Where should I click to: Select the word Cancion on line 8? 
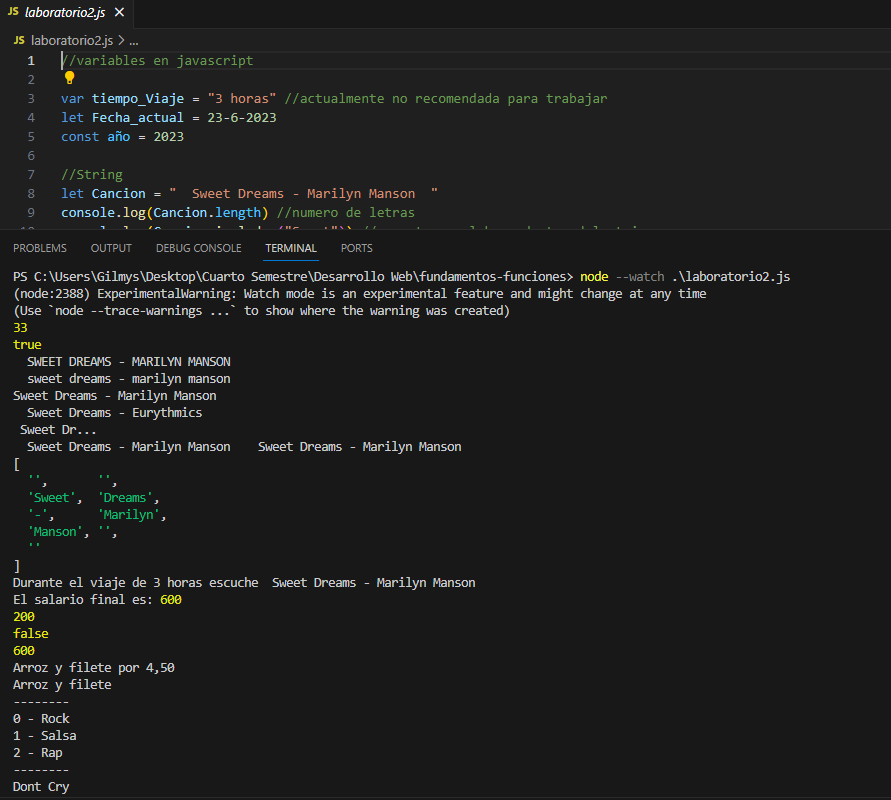click(117, 193)
